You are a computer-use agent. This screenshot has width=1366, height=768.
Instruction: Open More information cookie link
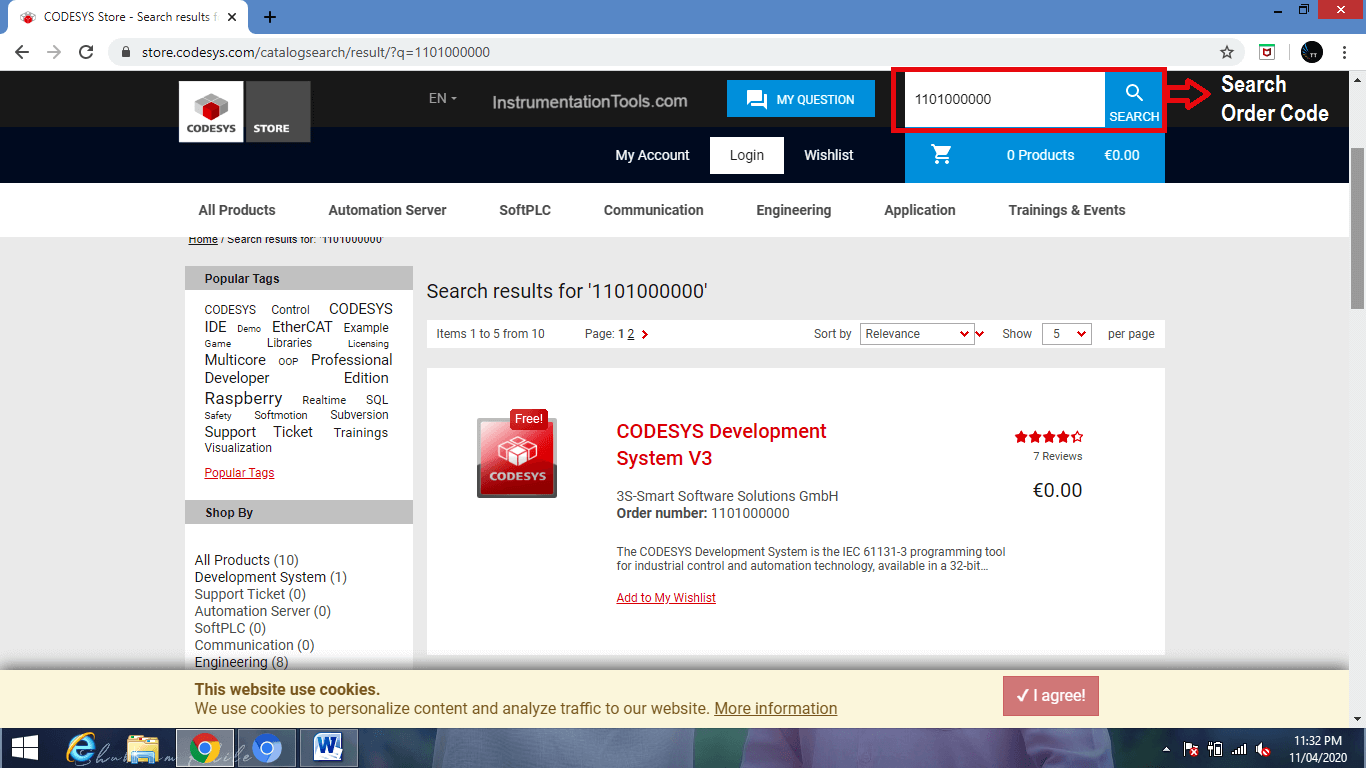(x=776, y=708)
